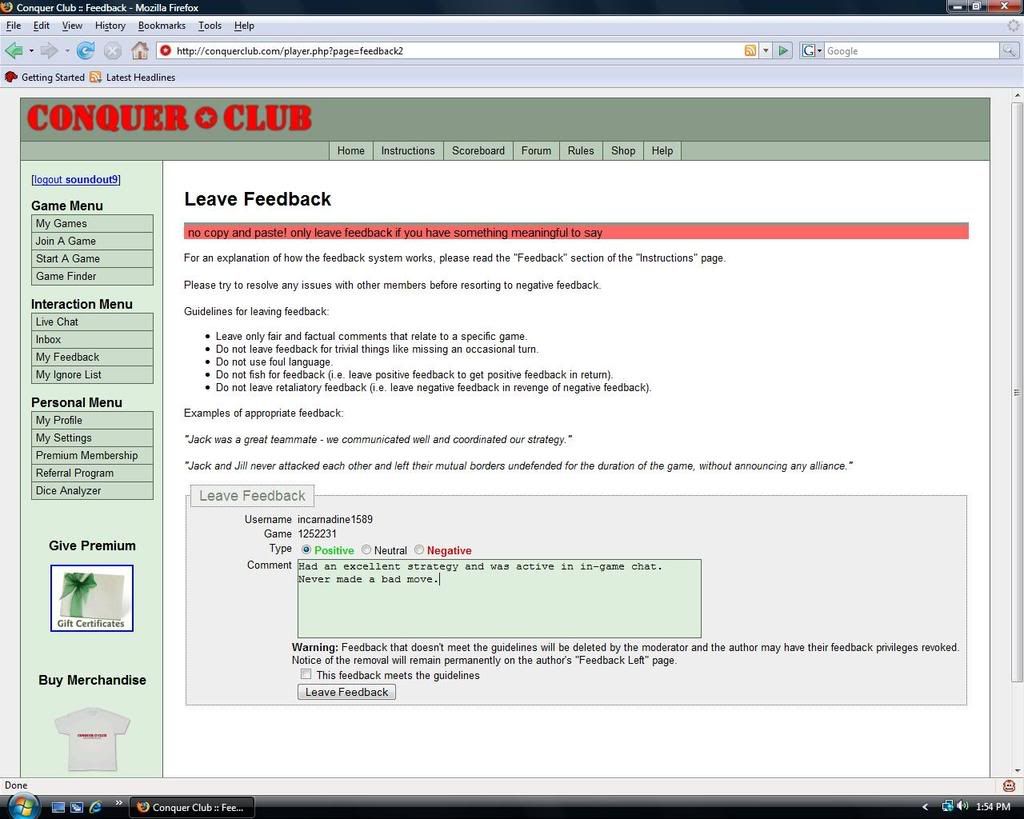Click the search magnifier icon
The image size is (1024, 819).
(x=1009, y=51)
